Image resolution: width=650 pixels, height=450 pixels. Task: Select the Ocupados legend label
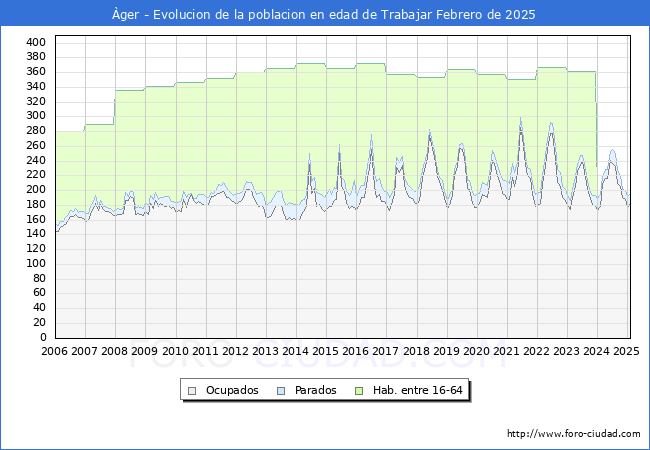click(x=232, y=390)
